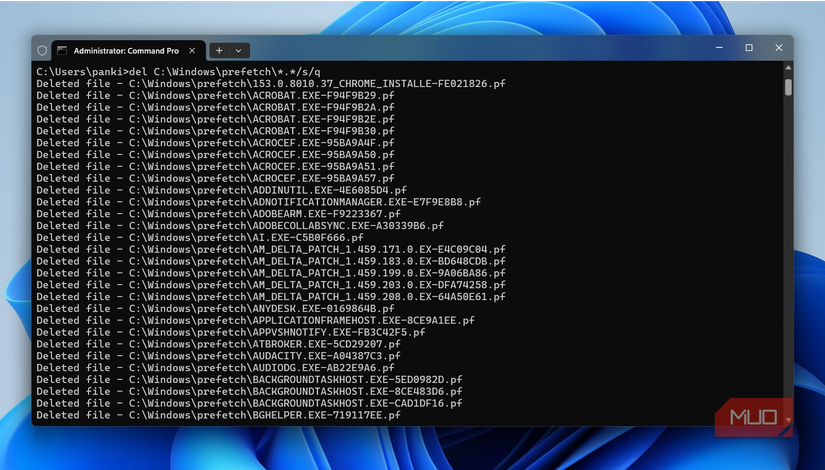Maximize the terminal window
This screenshot has width=825, height=470.
click(749, 48)
